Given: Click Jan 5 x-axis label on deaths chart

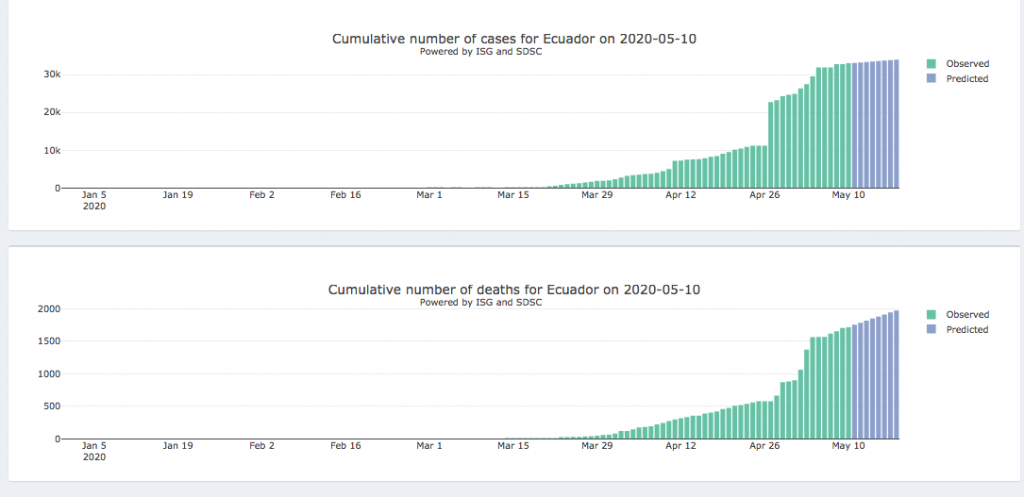Looking at the screenshot, I should click(93, 446).
